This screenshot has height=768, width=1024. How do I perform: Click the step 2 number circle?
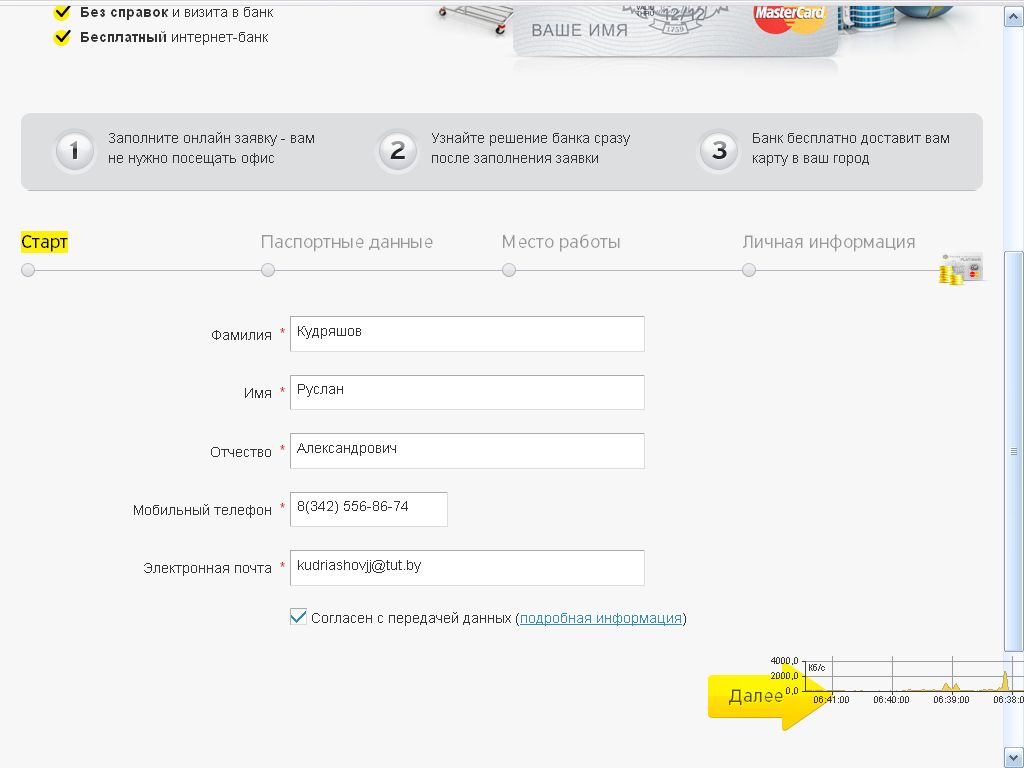[397, 152]
